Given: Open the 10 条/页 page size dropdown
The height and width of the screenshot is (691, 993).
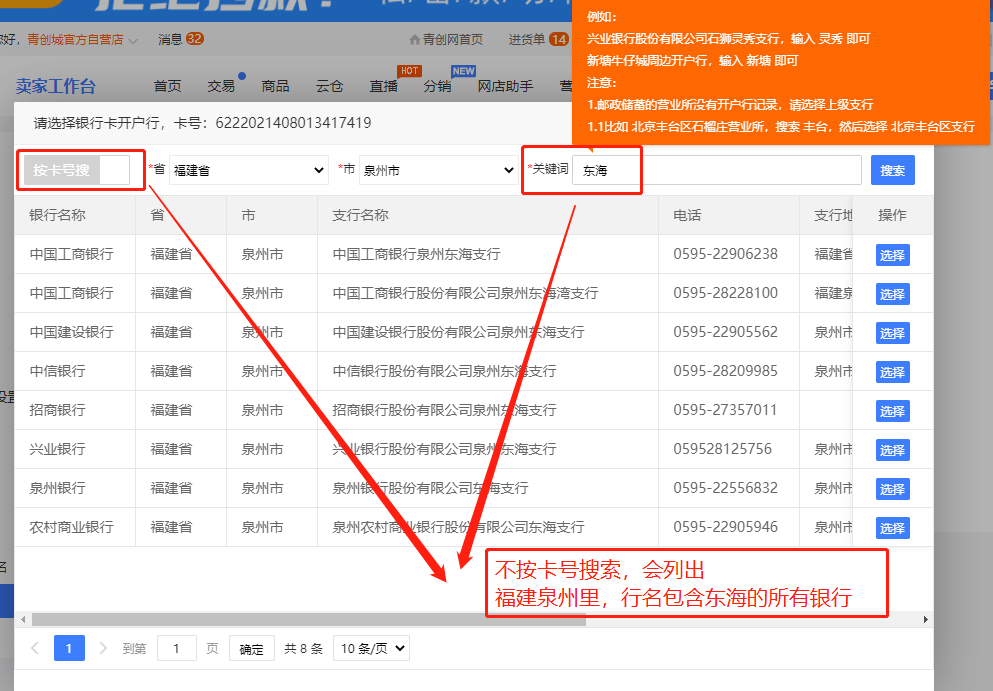Looking at the screenshot, I should click(x=371, y=648).
